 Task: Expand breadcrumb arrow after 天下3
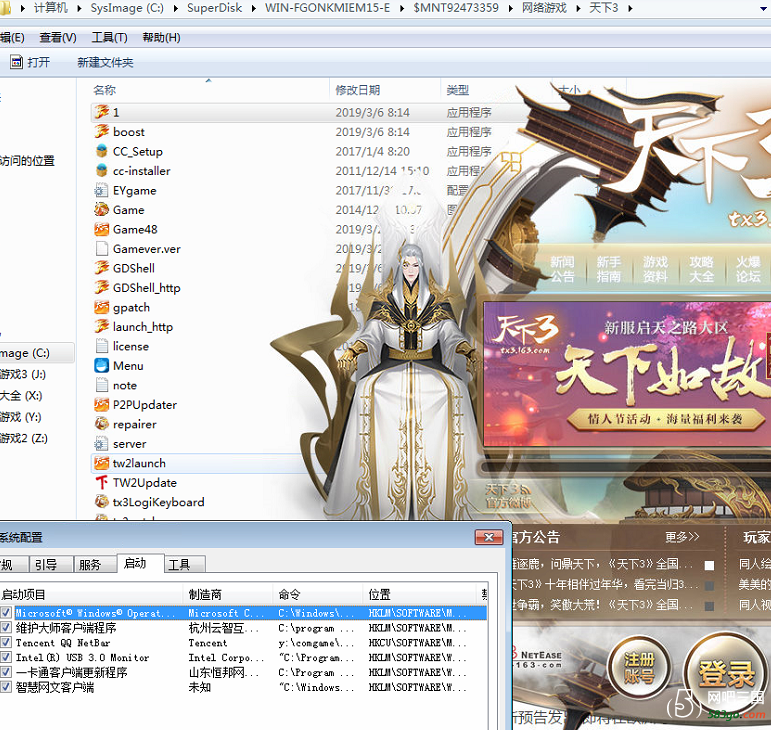point(630,8)
